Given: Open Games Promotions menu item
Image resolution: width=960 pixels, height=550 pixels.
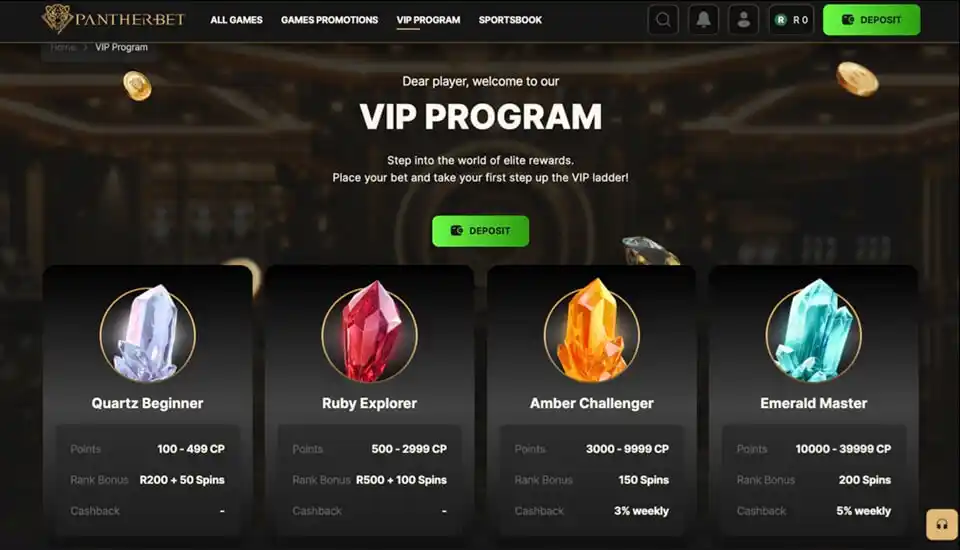Looking at the screenshot, I should pyautogui.click(x=329, y=20).
